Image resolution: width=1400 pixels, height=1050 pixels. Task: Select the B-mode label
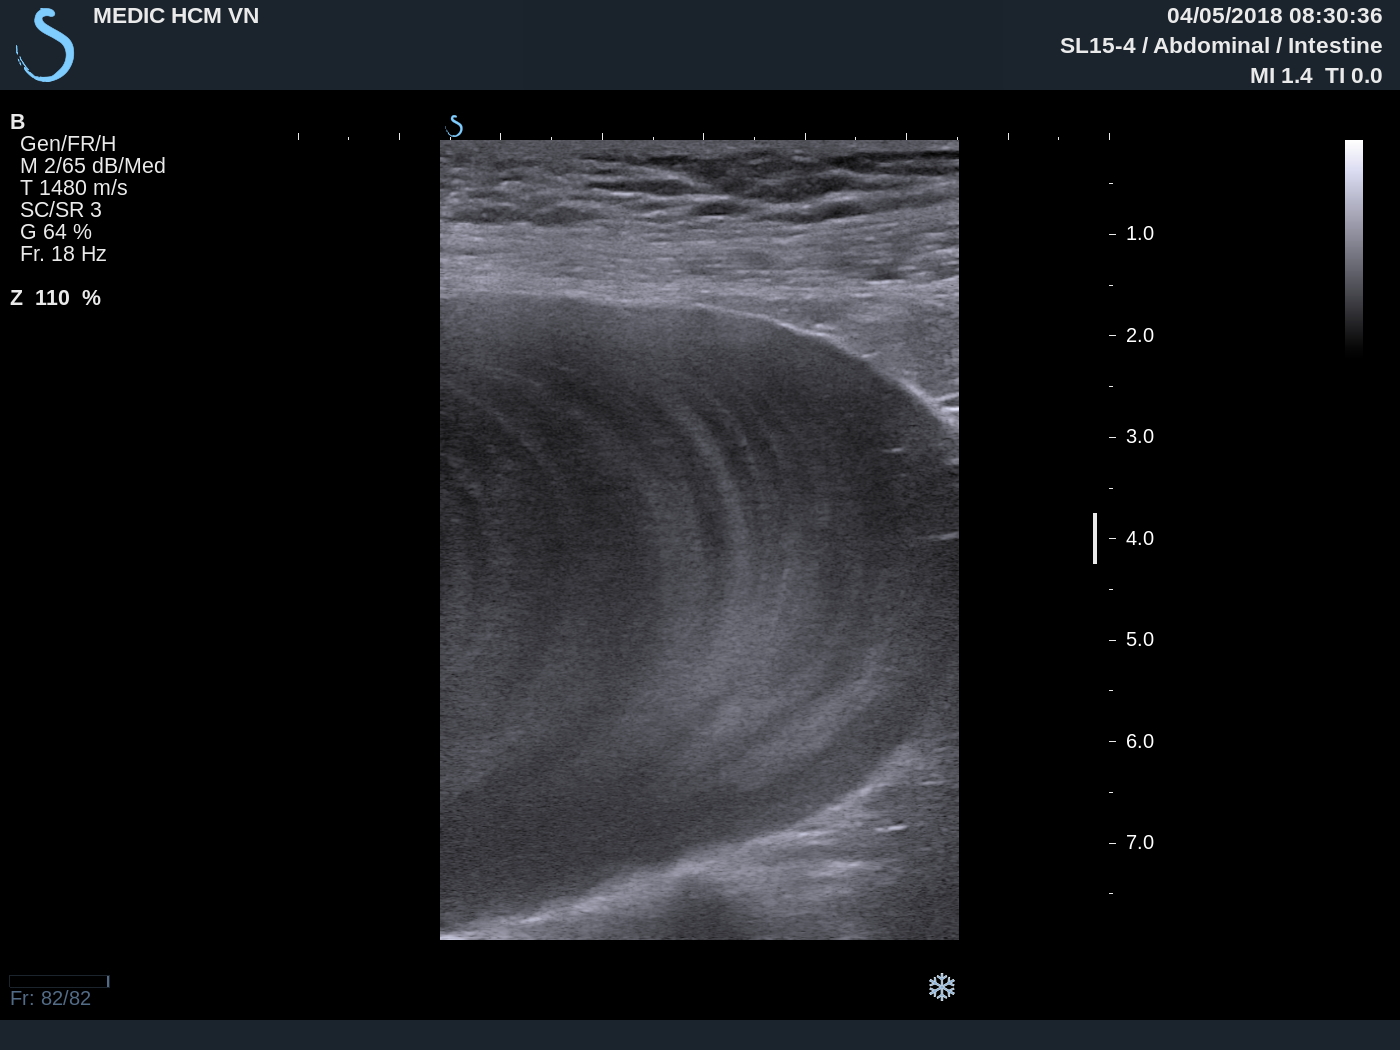(16, 121)
